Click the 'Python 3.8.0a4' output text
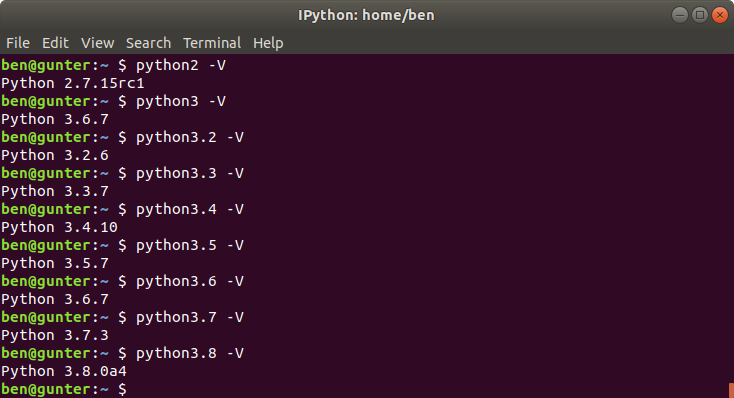Viewport: 734px width, 398px height. (64, 371)
